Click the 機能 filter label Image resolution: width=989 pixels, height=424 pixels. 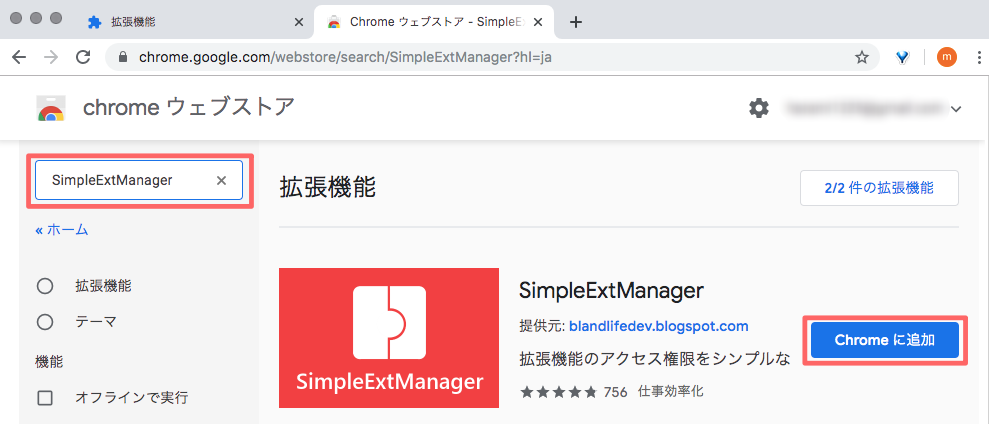[49, 362]
